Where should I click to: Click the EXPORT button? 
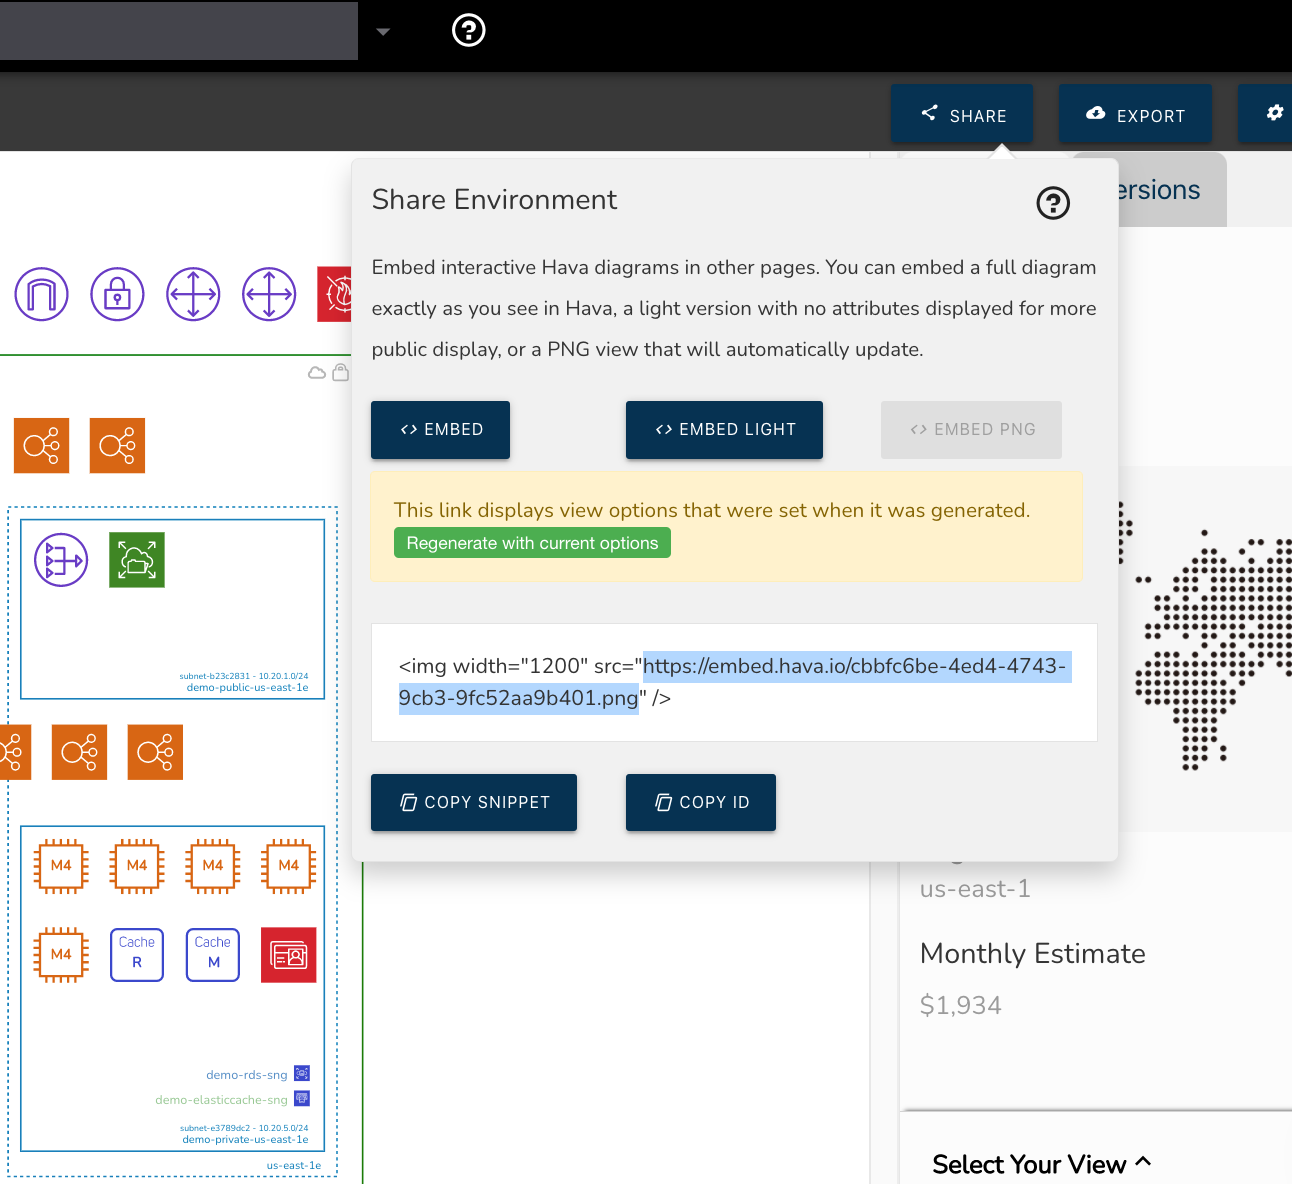pyautogui.click(x=1135, y=114)
